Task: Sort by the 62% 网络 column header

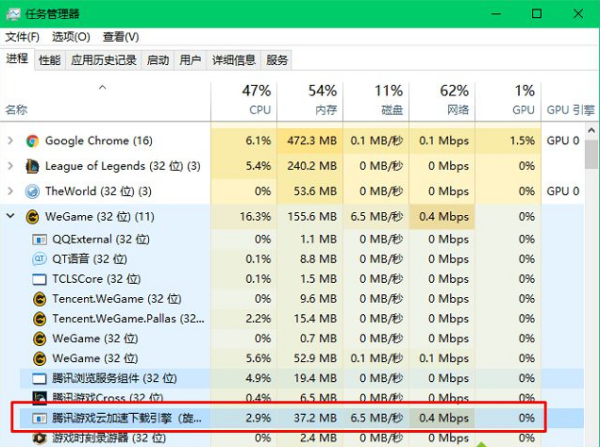Action: 442,100
